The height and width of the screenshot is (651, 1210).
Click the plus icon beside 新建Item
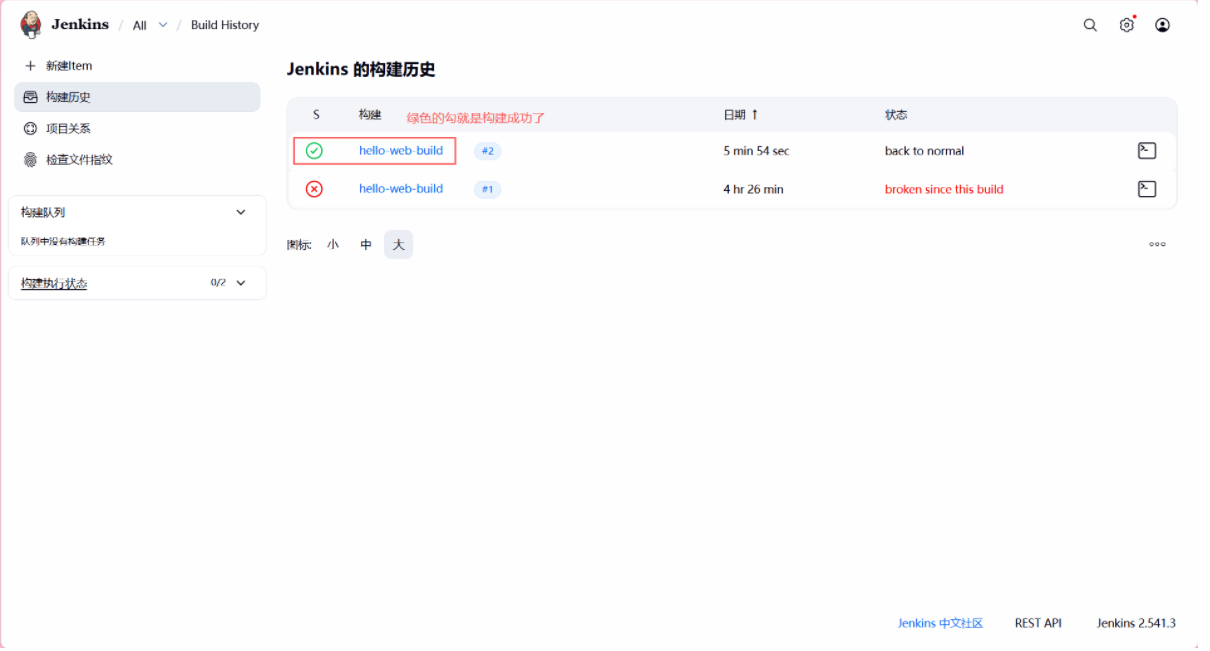click(x=30, y=66)
